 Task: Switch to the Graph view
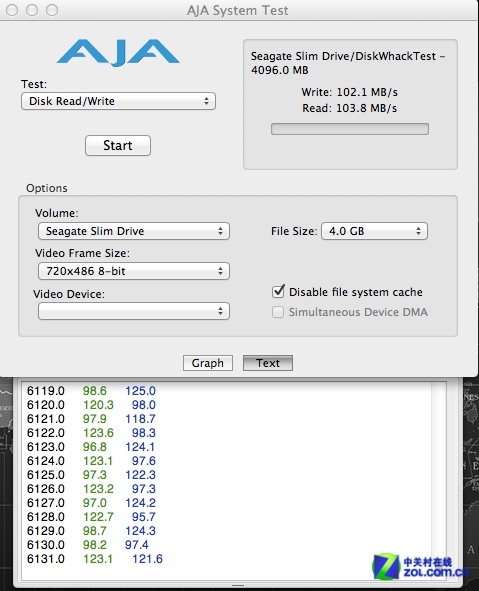click(208, 363)
